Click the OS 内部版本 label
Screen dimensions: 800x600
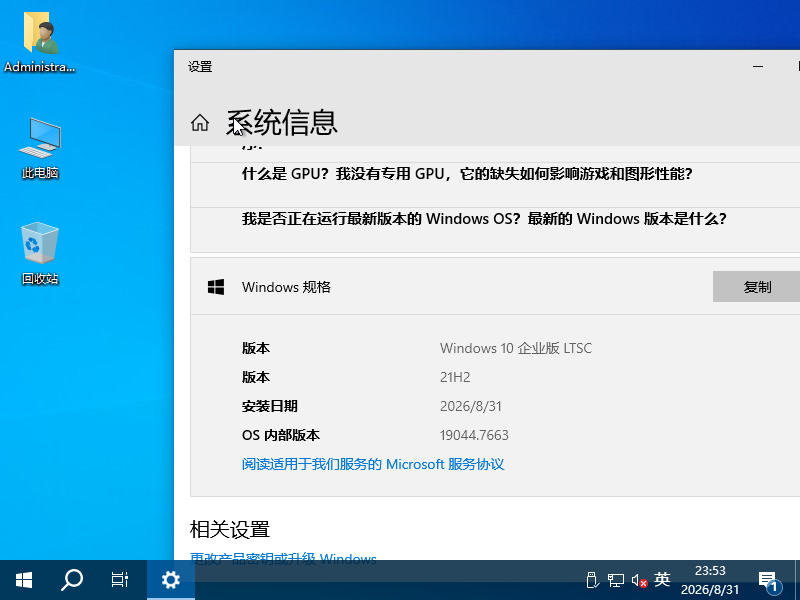281,435
